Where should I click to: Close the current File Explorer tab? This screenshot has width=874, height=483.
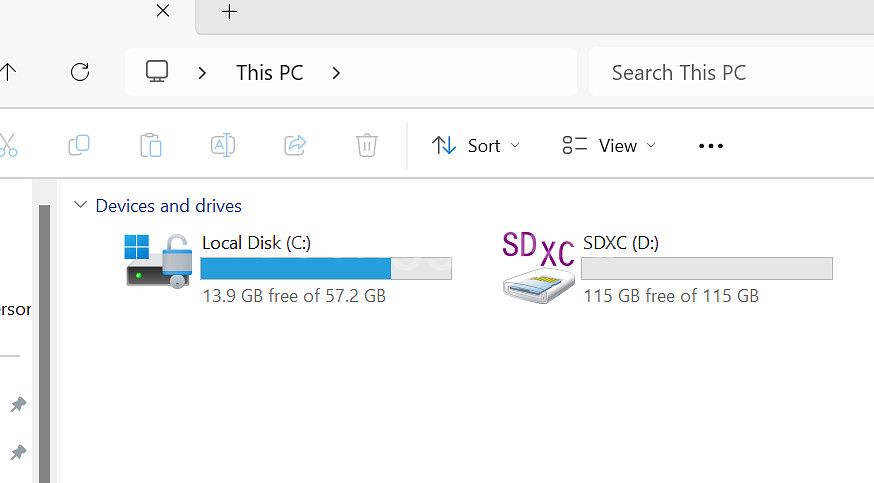[x=163, y=11]
